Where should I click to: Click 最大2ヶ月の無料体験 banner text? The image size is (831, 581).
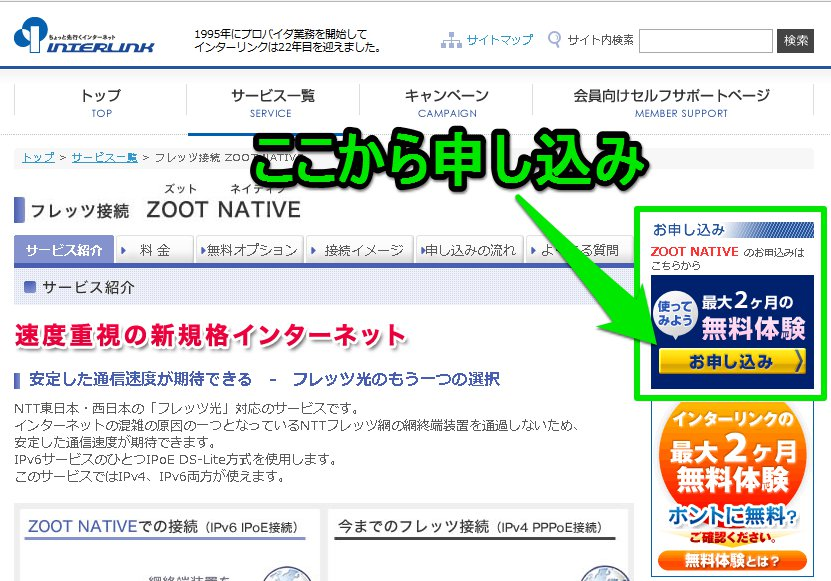coord(753,316)
